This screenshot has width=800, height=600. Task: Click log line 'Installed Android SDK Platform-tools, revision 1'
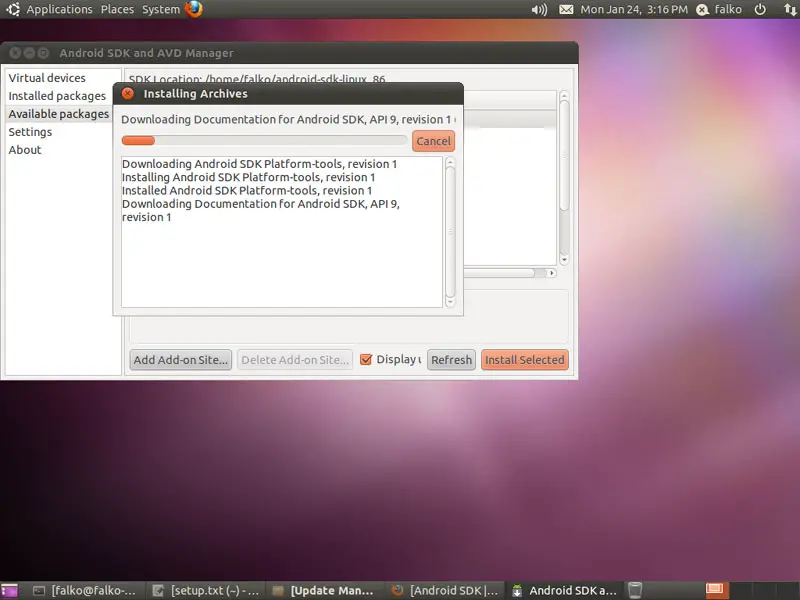[247, 190]
